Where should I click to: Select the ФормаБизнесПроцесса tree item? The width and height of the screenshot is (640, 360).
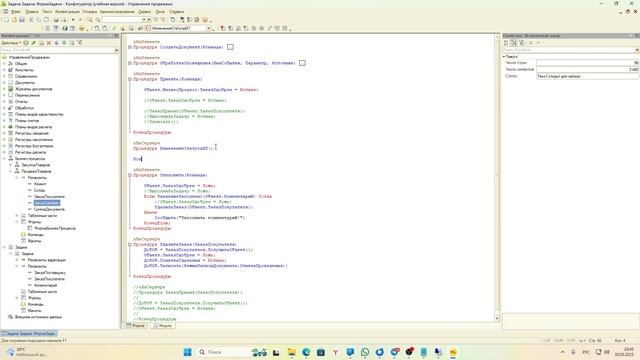[55, 228]
